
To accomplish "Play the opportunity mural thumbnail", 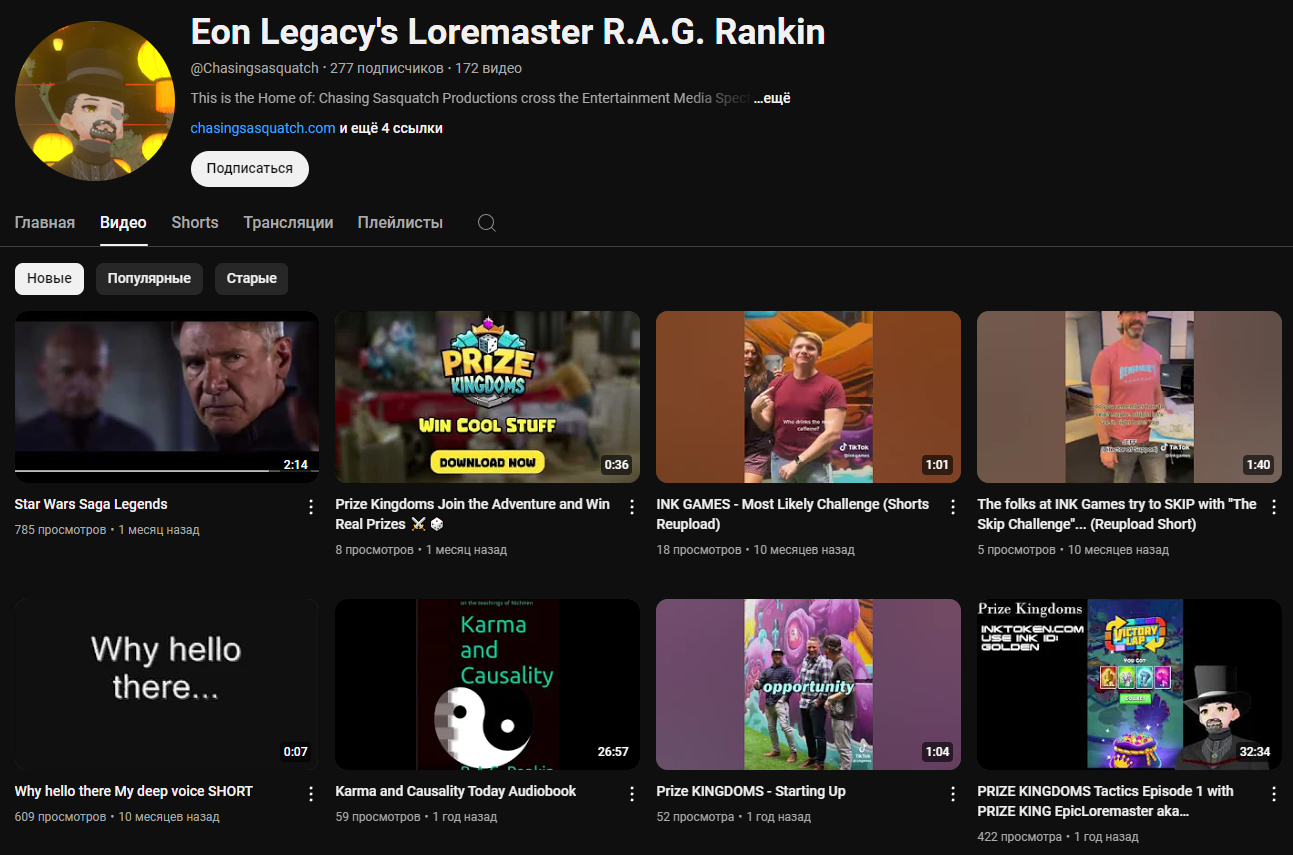I will point(809,684).
